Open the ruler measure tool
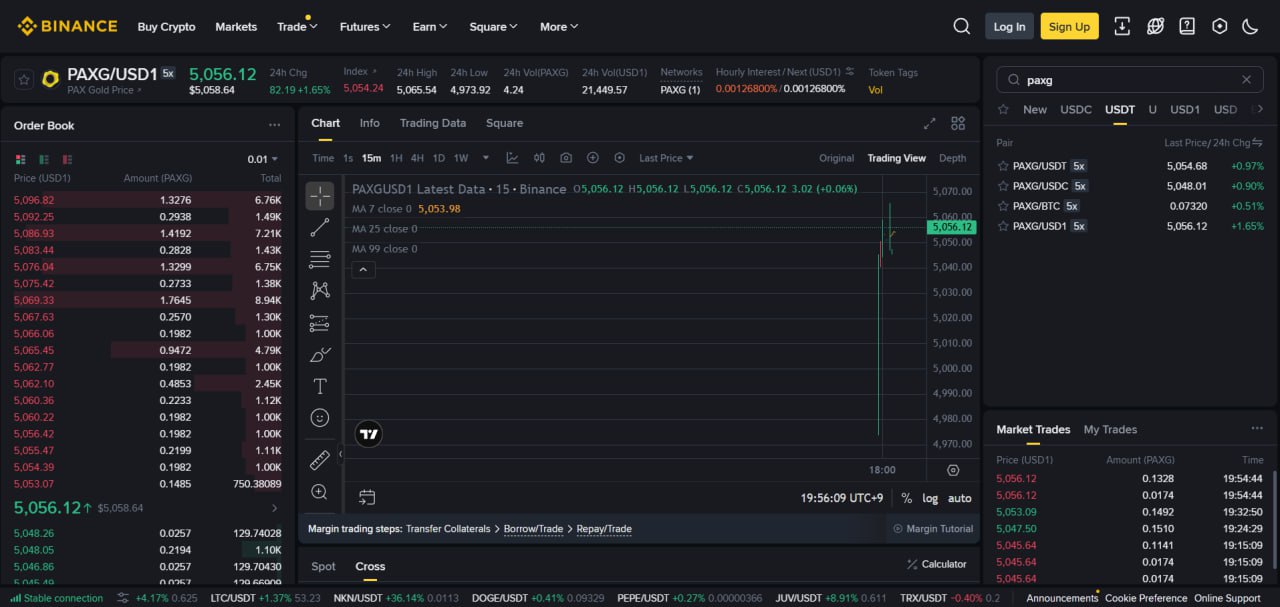The height and width of the screenshot is (607, 1280). click(x=320, y=460)
